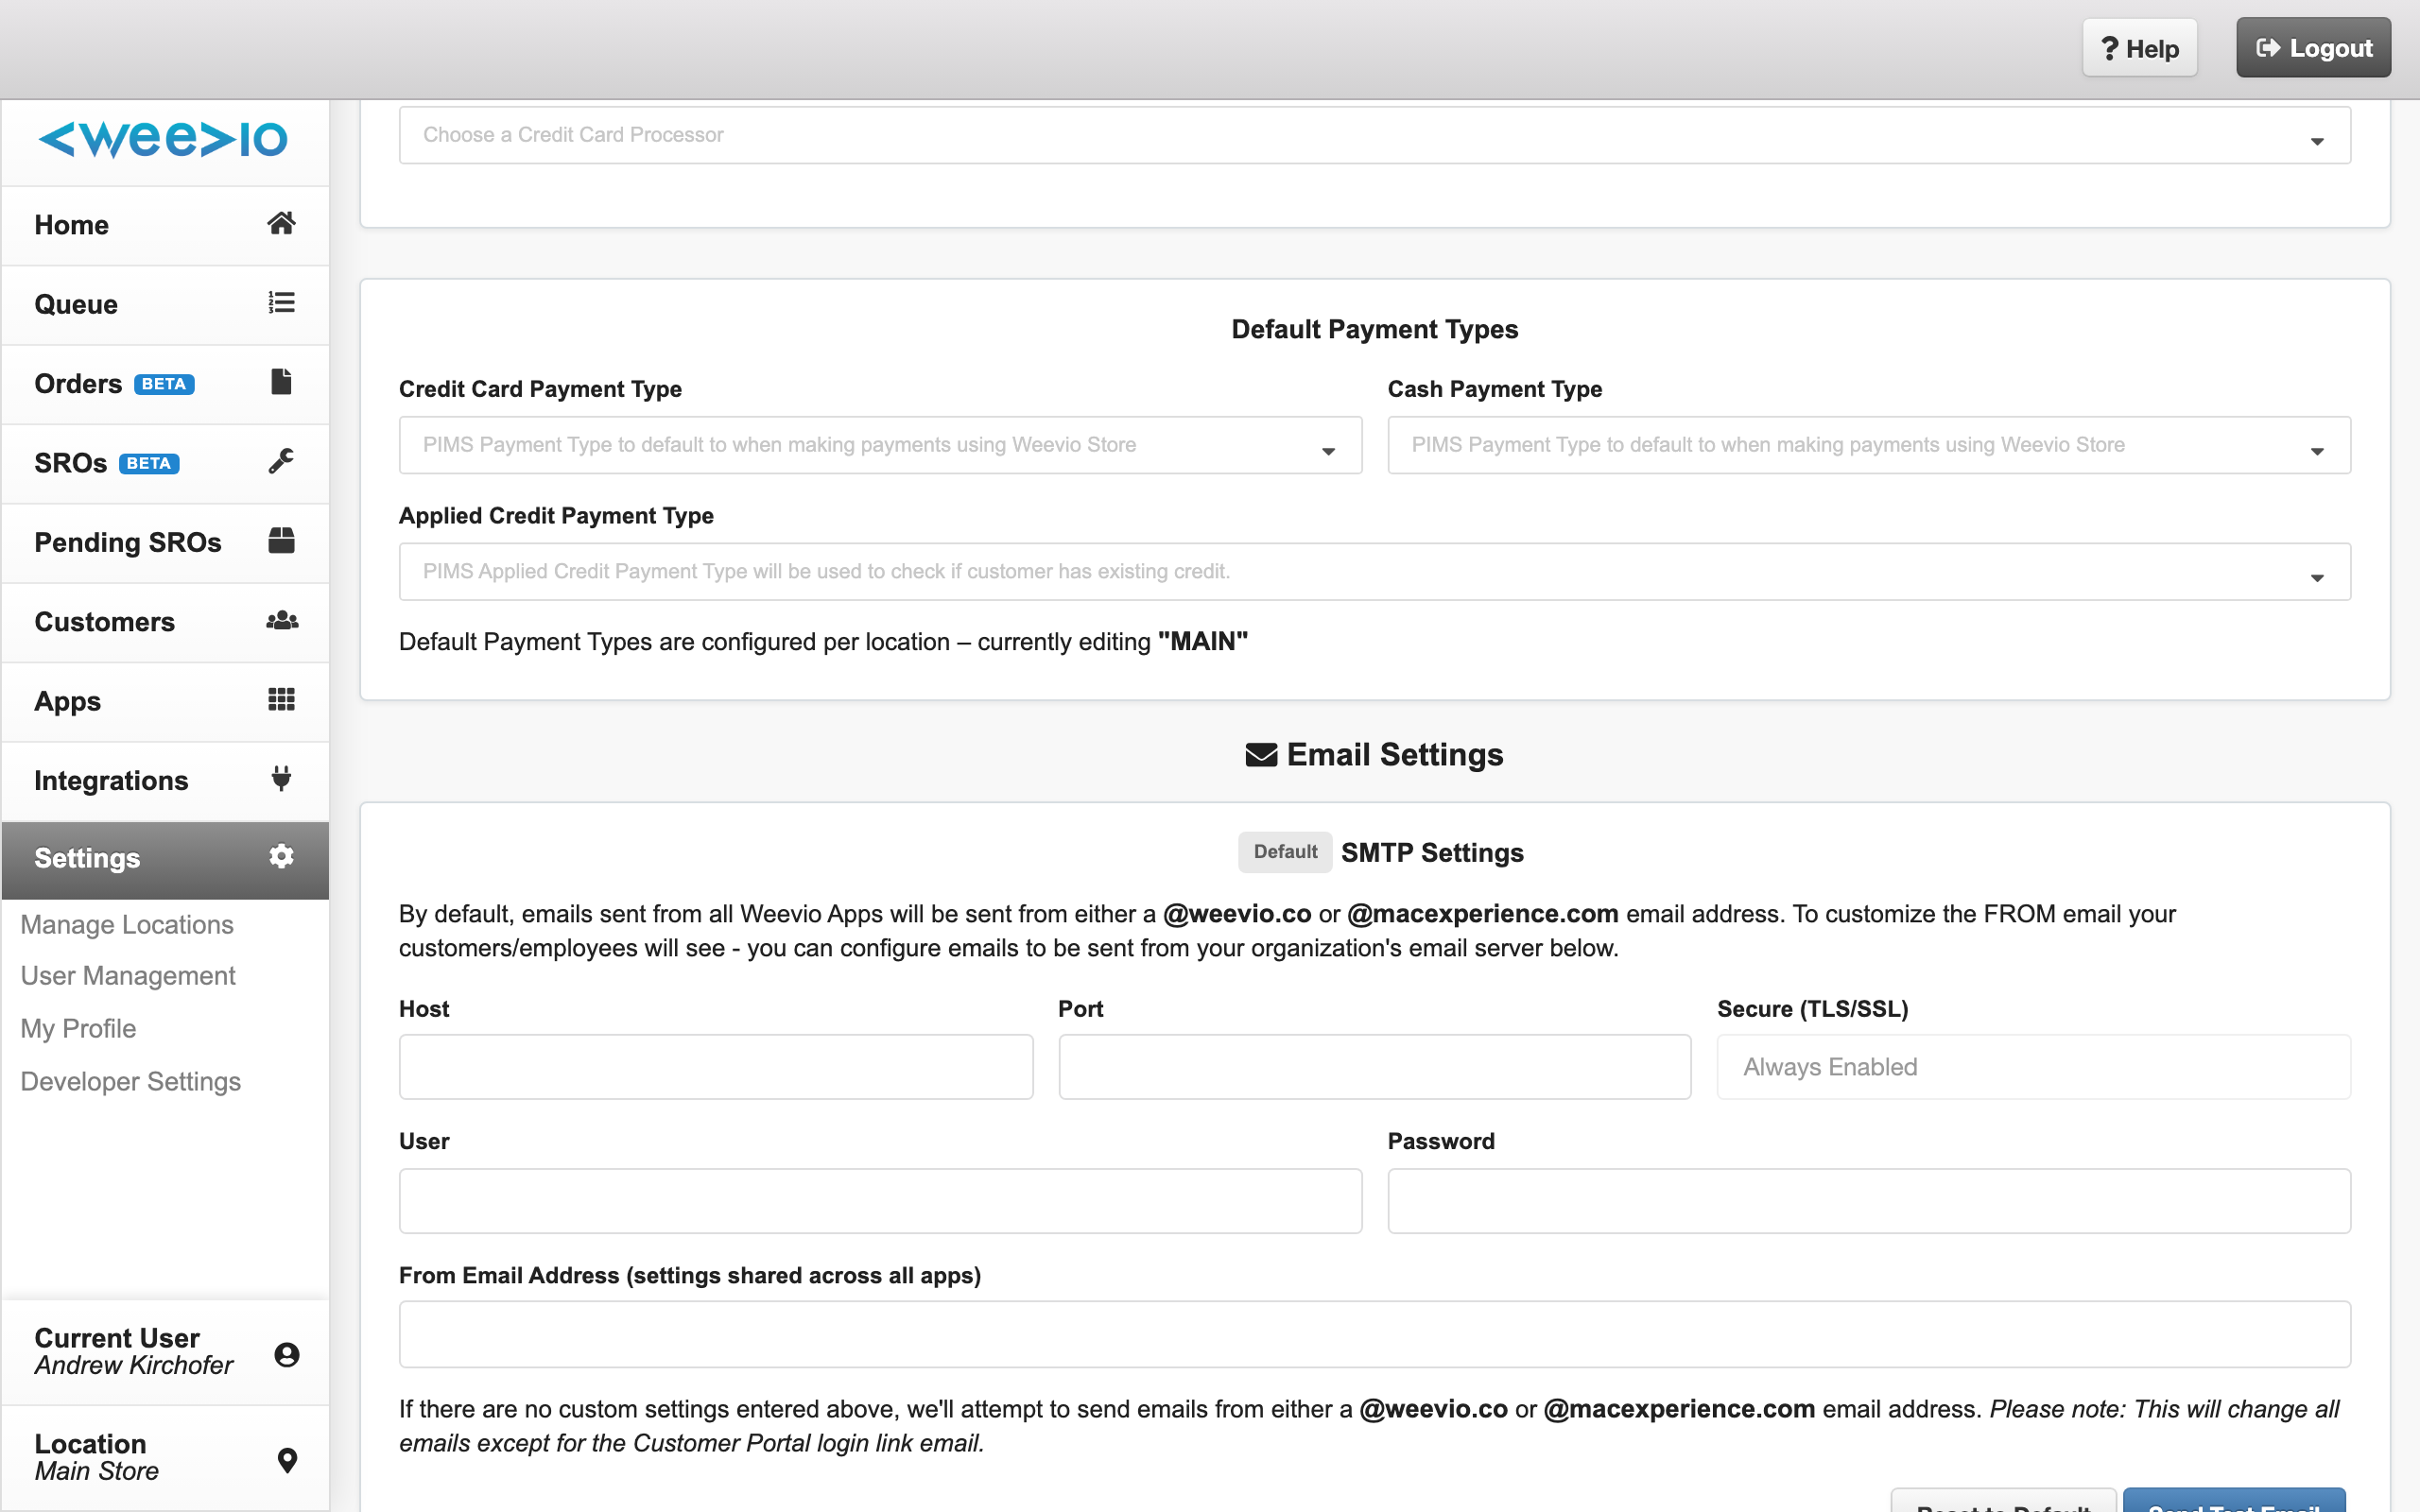Open Manage Locations link

(x=127, y=924)
